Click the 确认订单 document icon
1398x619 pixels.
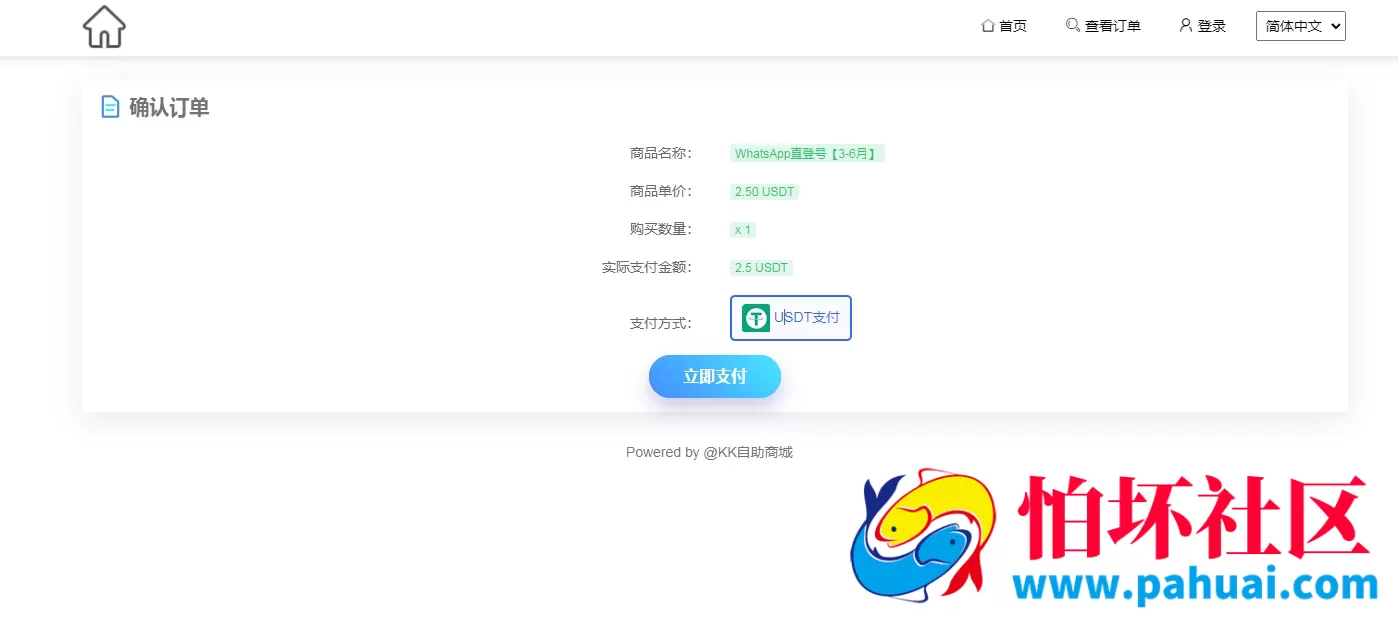point(110,107)
